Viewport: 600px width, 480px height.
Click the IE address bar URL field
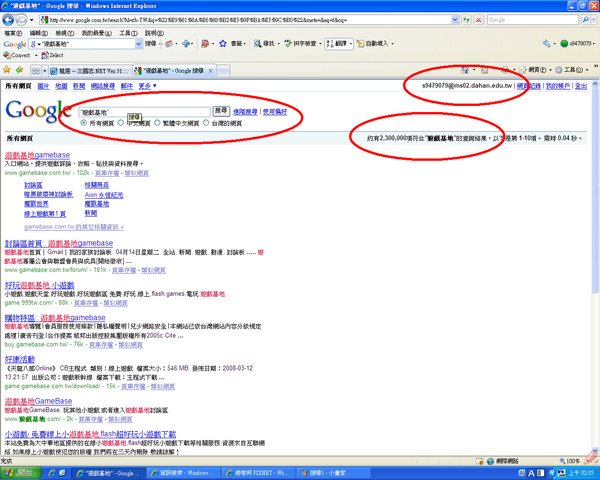click(245, 20)
